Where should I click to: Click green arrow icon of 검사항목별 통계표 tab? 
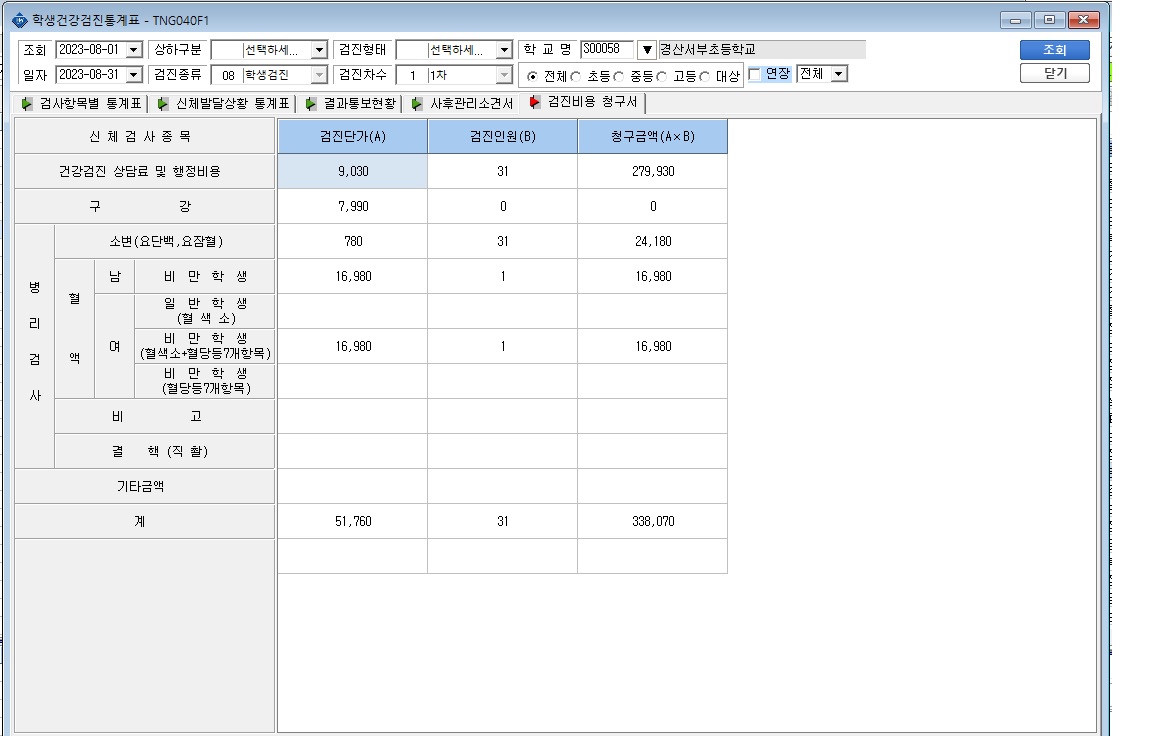click(27, 104)
